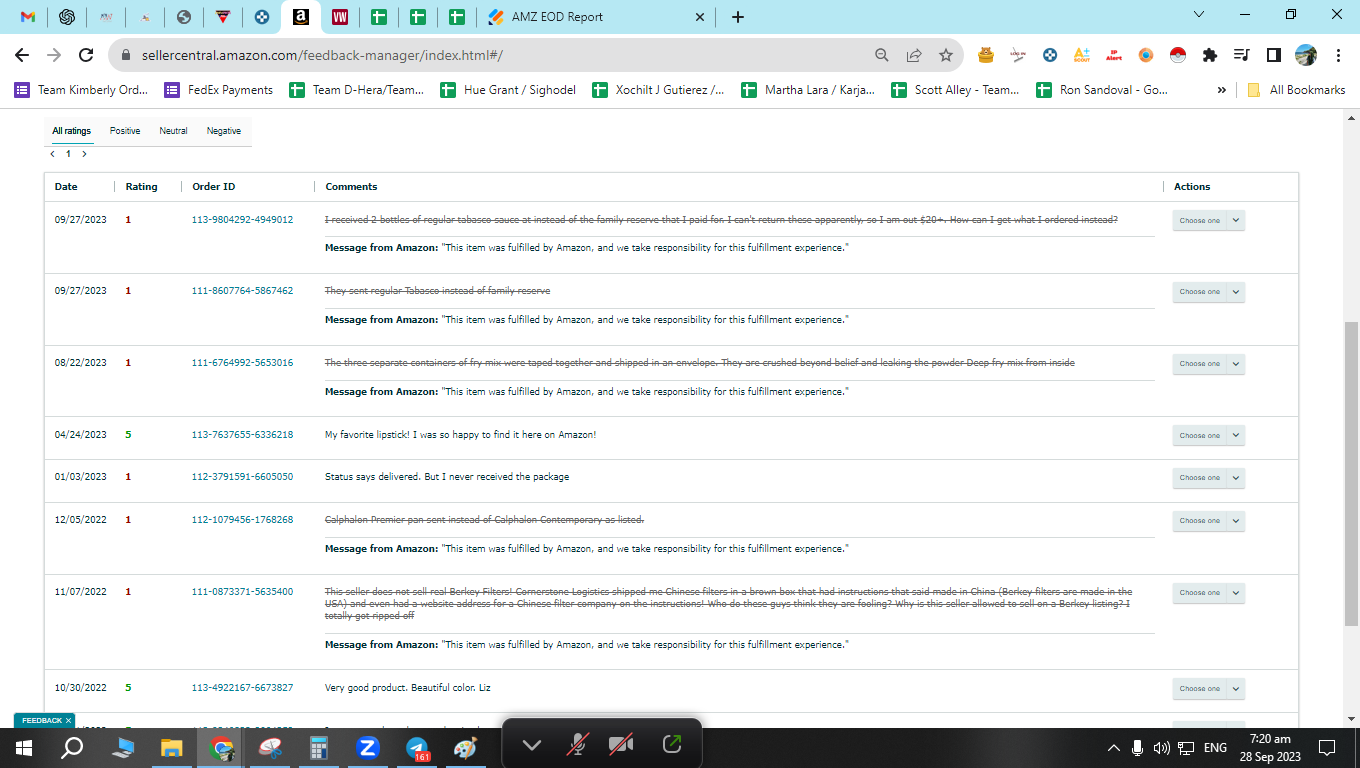Open the IP Alert extension

(x=1113, y=55)
